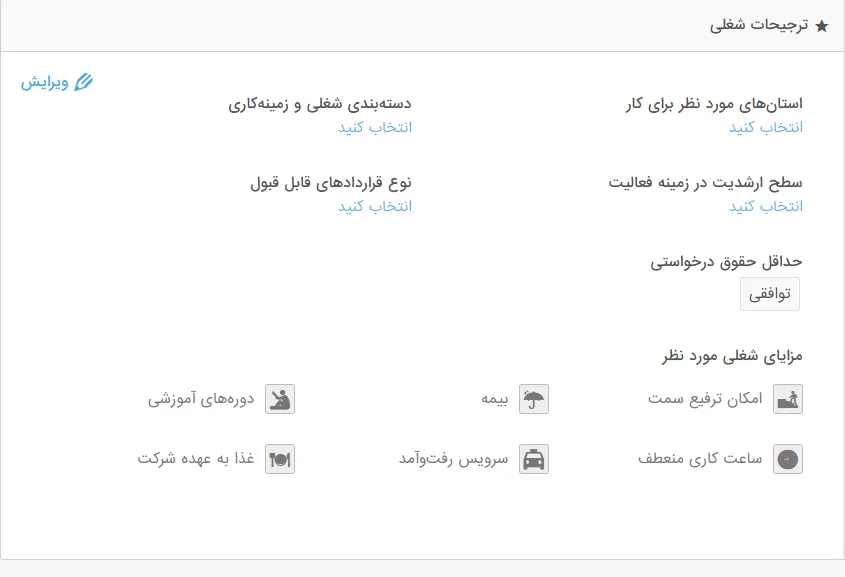The width and height of the screenshot is (845, 577).
Task: Open انتخاب کنید under دسته‌بندی شغلی و زمینه‌کاری
Action: click(374, 127)
